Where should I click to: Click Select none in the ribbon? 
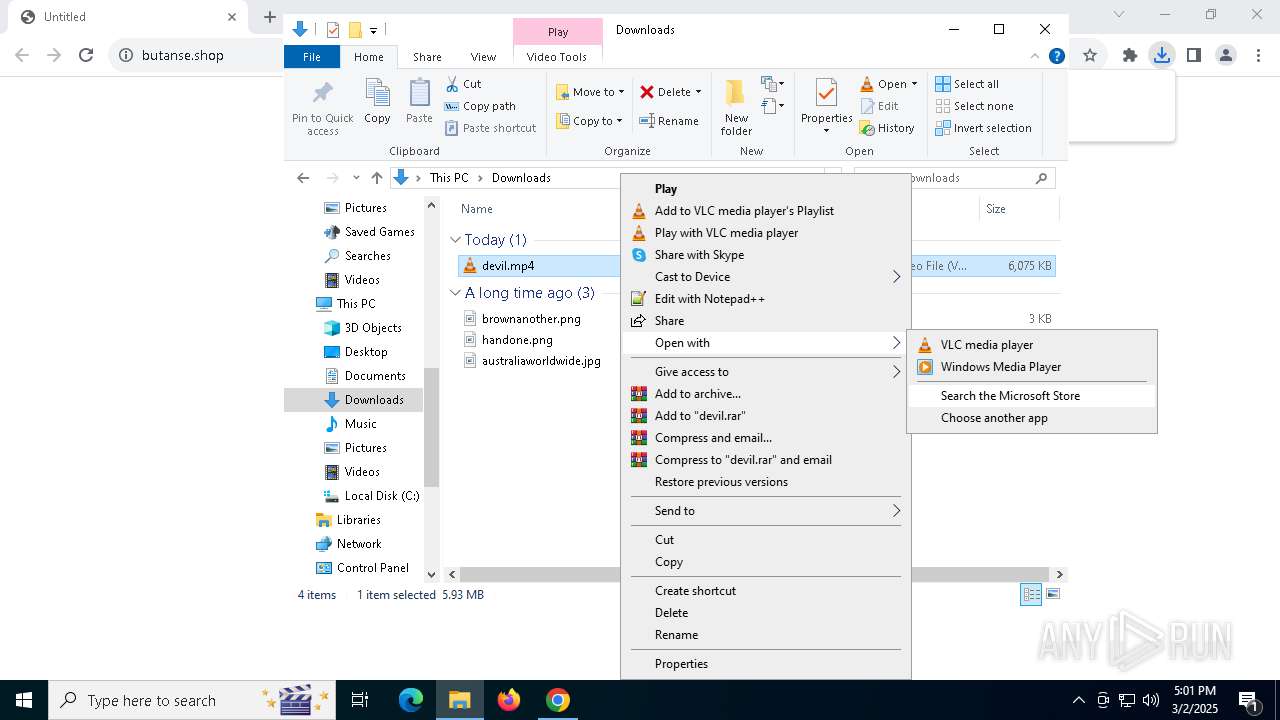tap(974, 106)
